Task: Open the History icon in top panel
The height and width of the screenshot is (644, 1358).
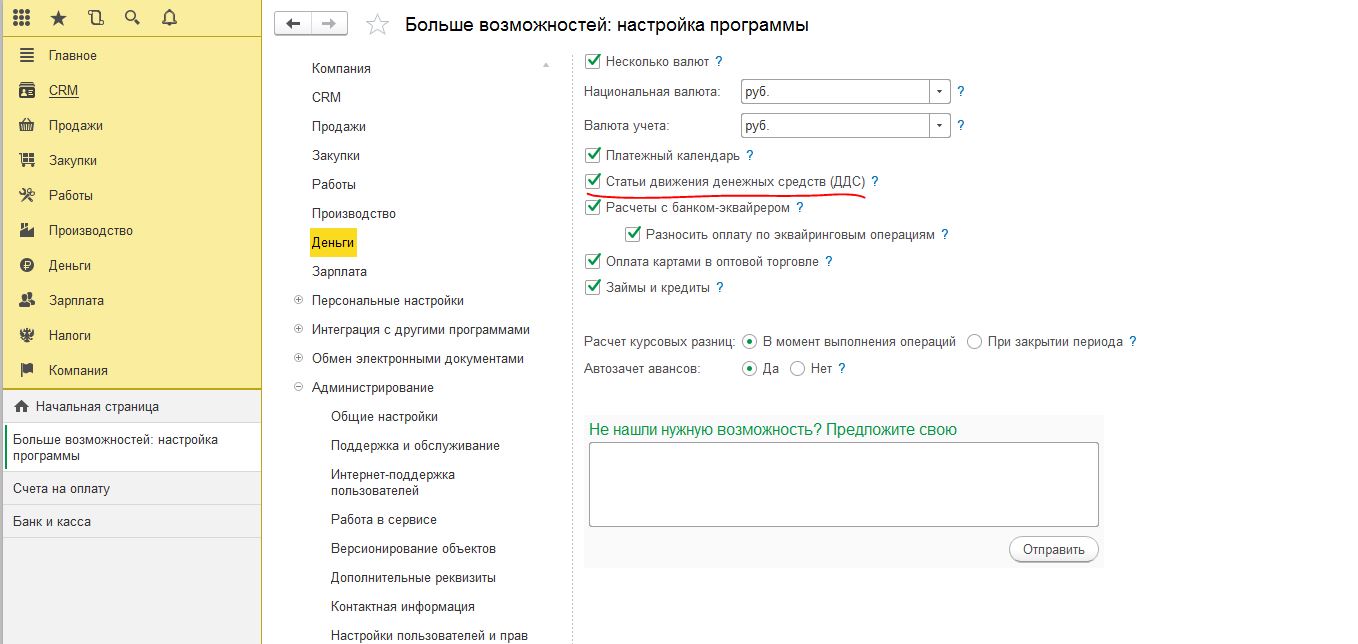Action: pyautogui.click(x=95, y=17)
